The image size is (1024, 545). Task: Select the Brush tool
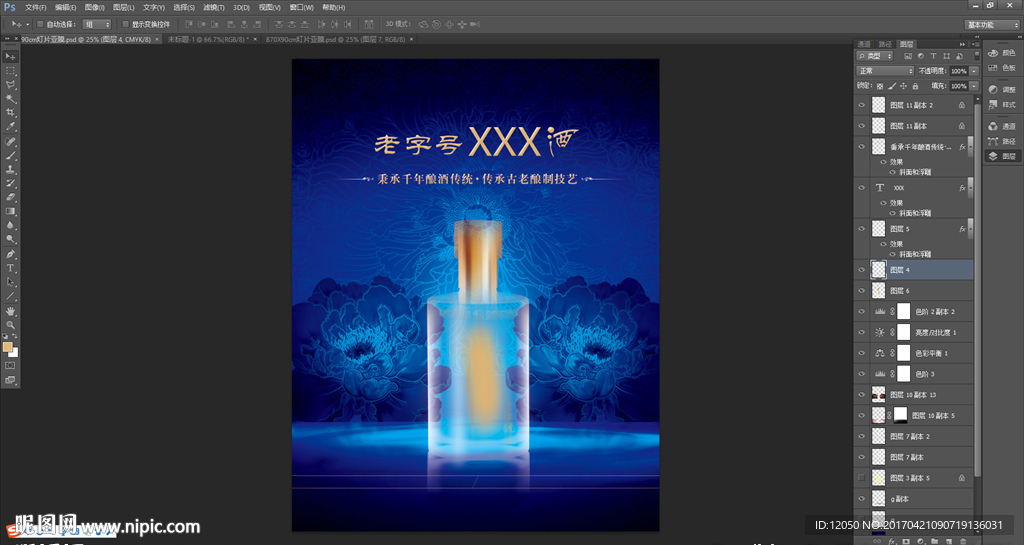[x=10, y=155]
